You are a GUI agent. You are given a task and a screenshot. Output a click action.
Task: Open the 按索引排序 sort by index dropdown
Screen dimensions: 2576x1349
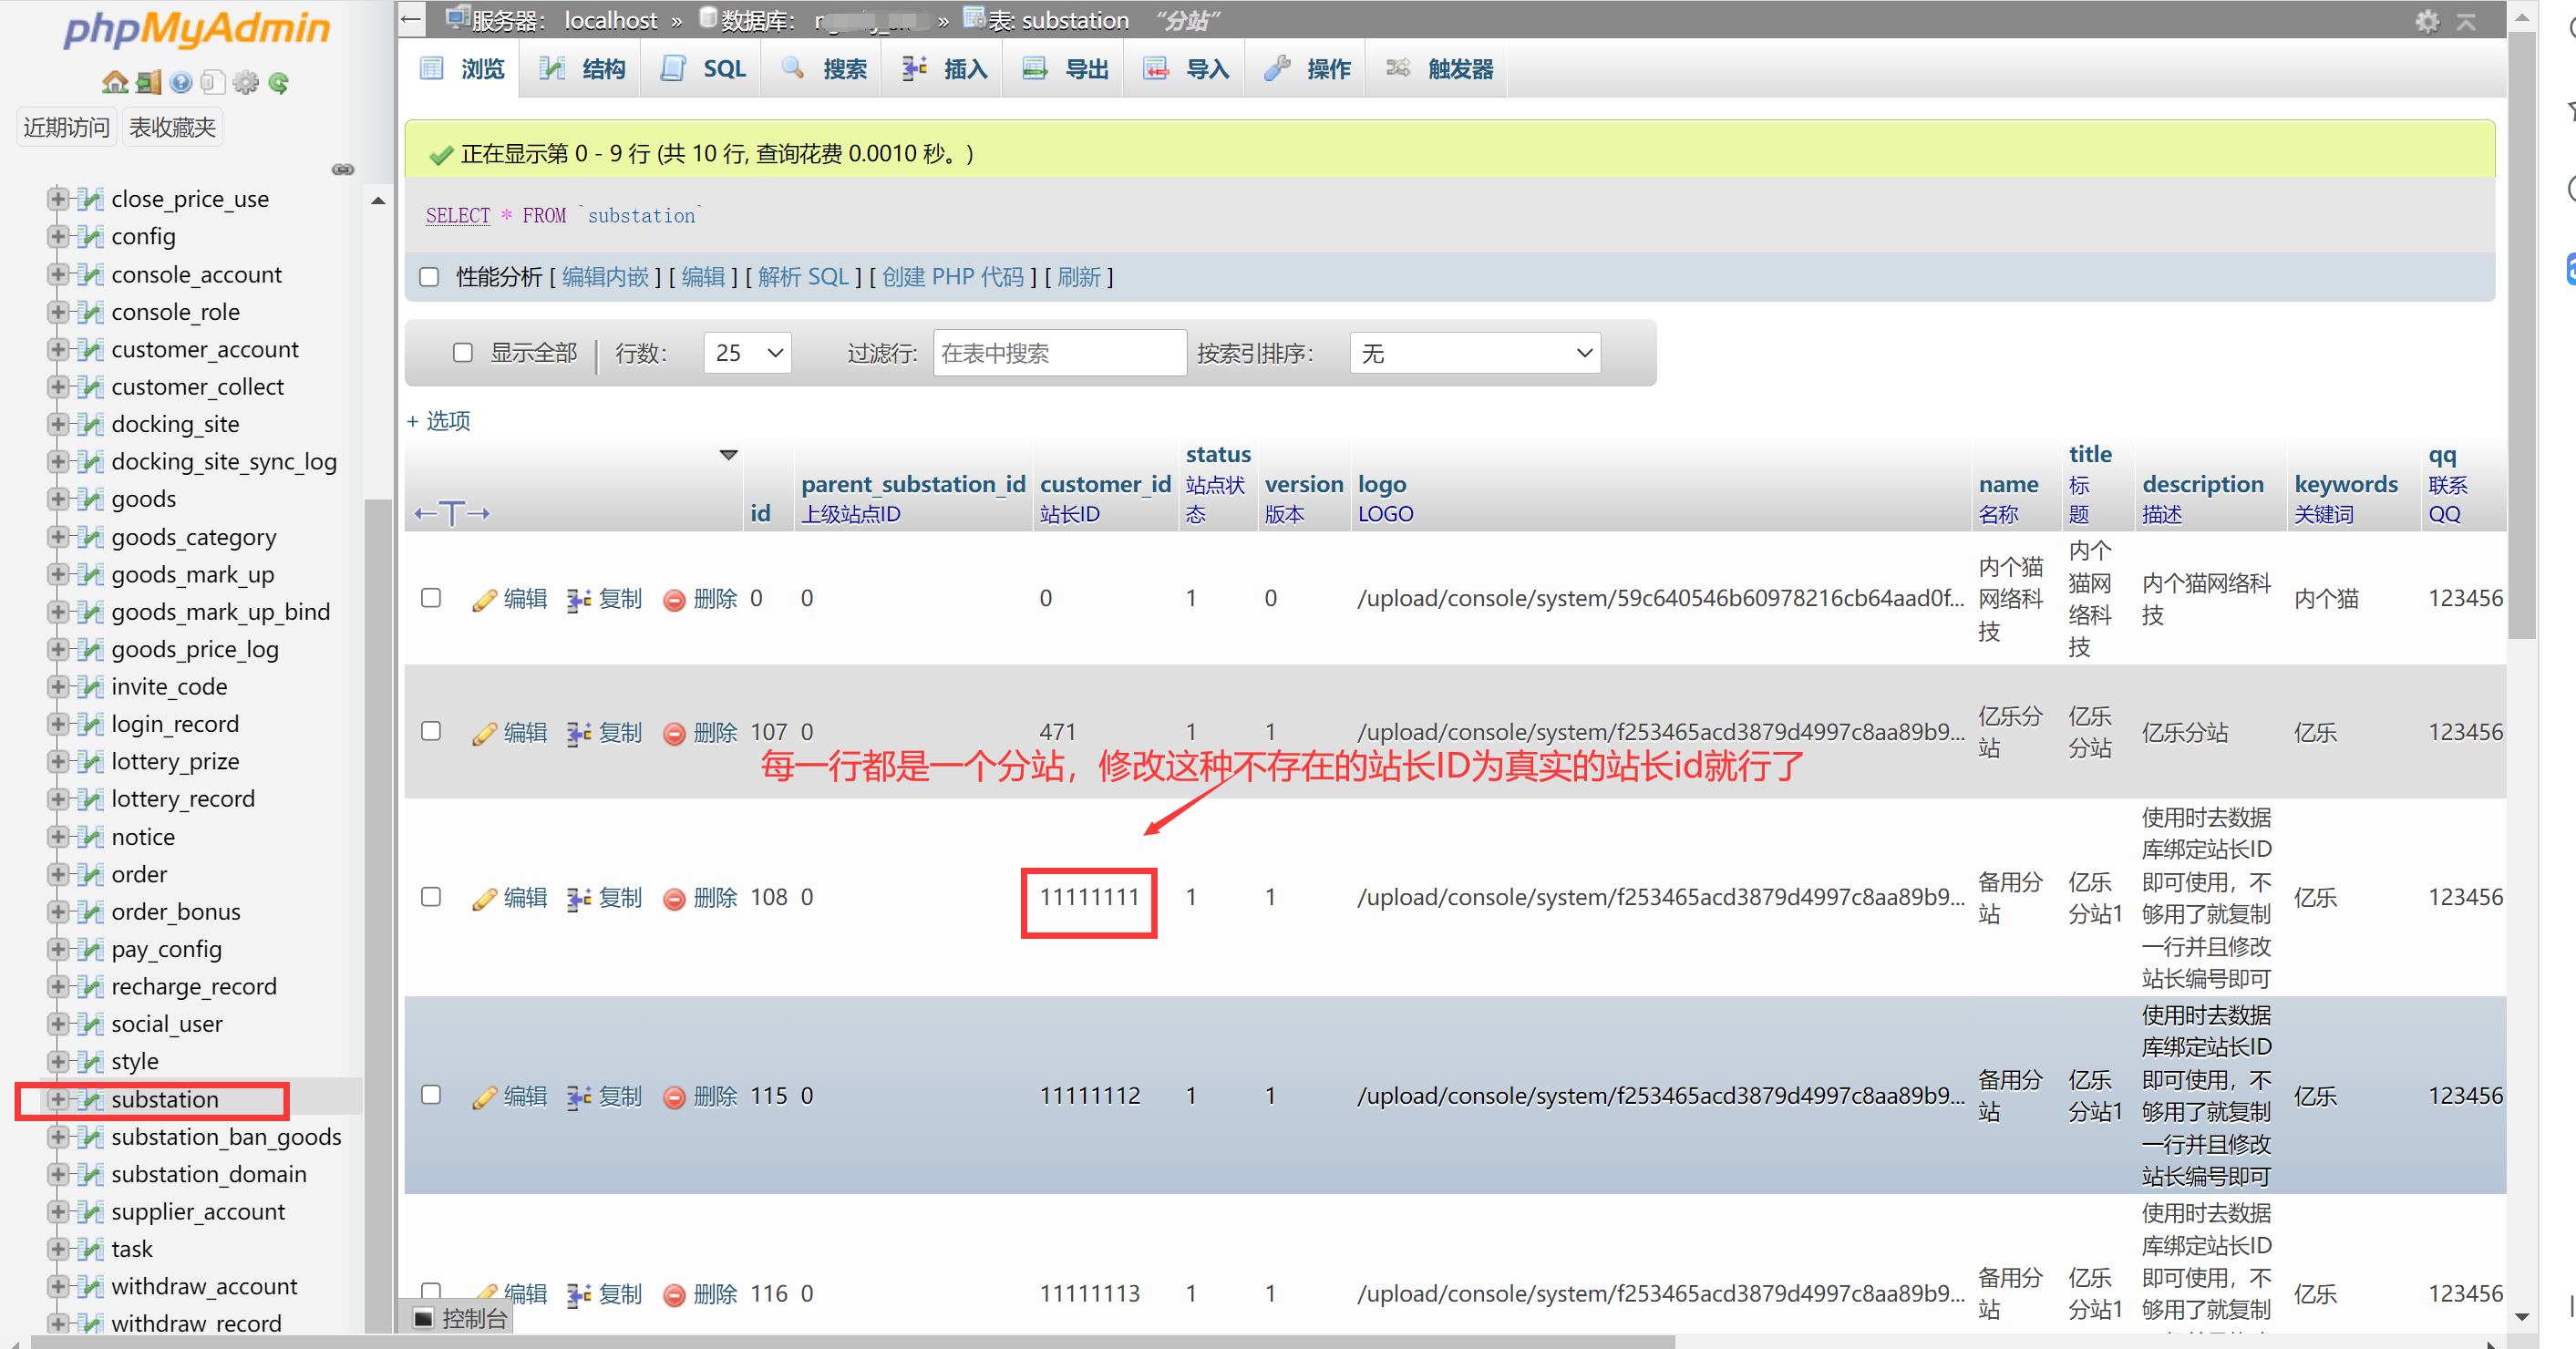pyautogui.click(x=1474, y=352)
